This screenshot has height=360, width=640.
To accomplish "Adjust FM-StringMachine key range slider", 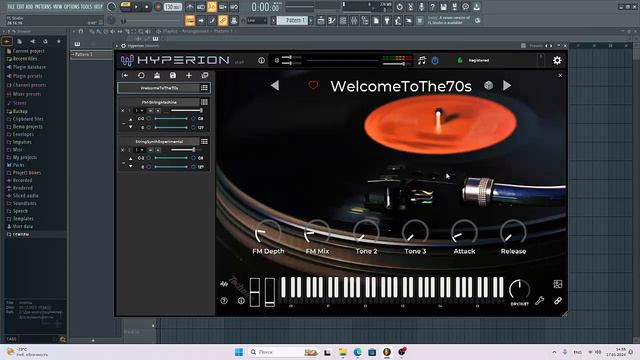I will (x=171, y=119).
